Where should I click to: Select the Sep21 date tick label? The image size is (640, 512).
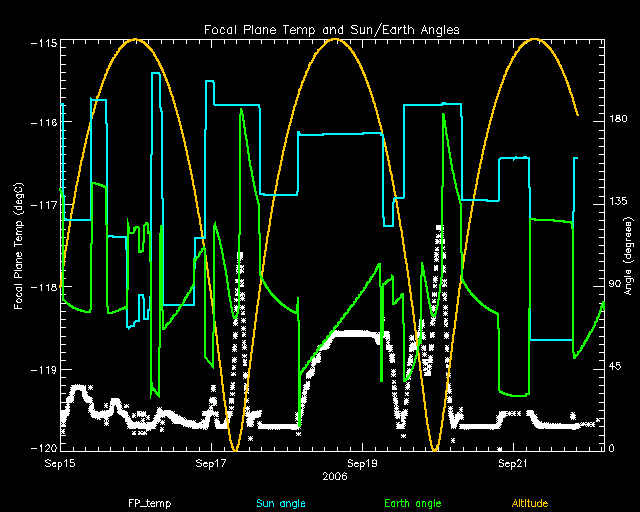click(513, 464)
